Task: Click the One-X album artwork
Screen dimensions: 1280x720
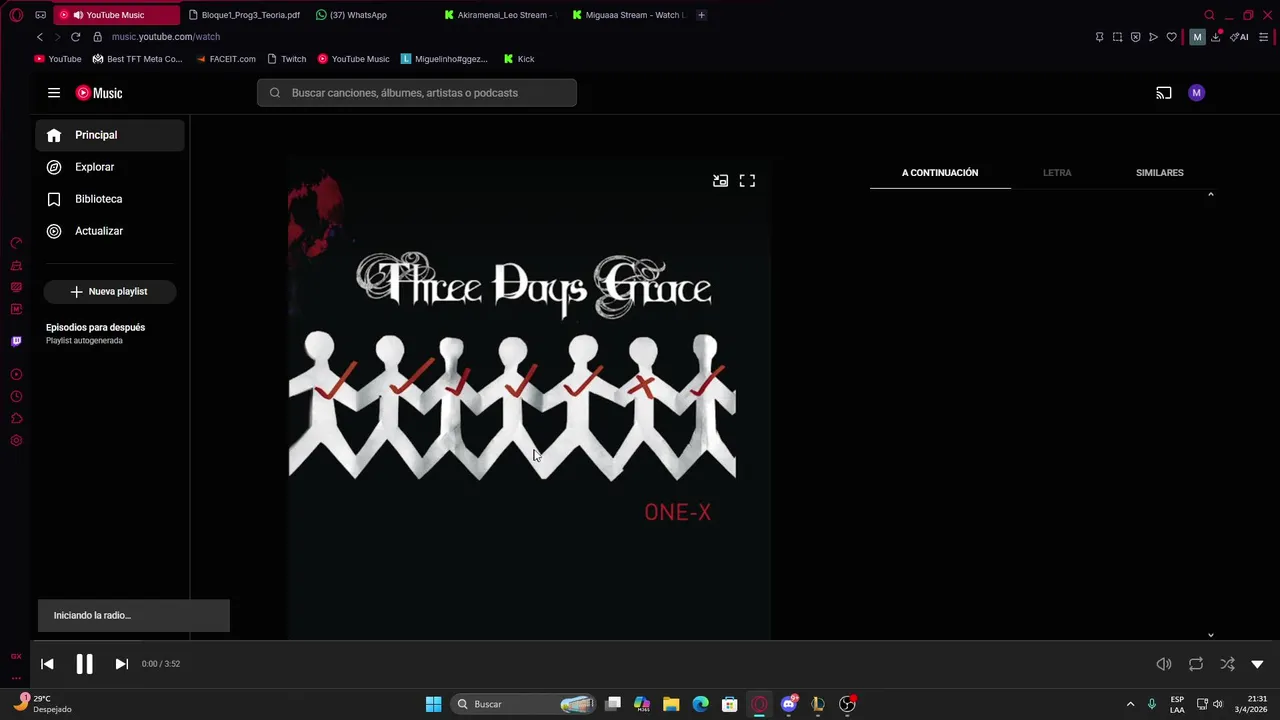Action: tap(529, 399)
